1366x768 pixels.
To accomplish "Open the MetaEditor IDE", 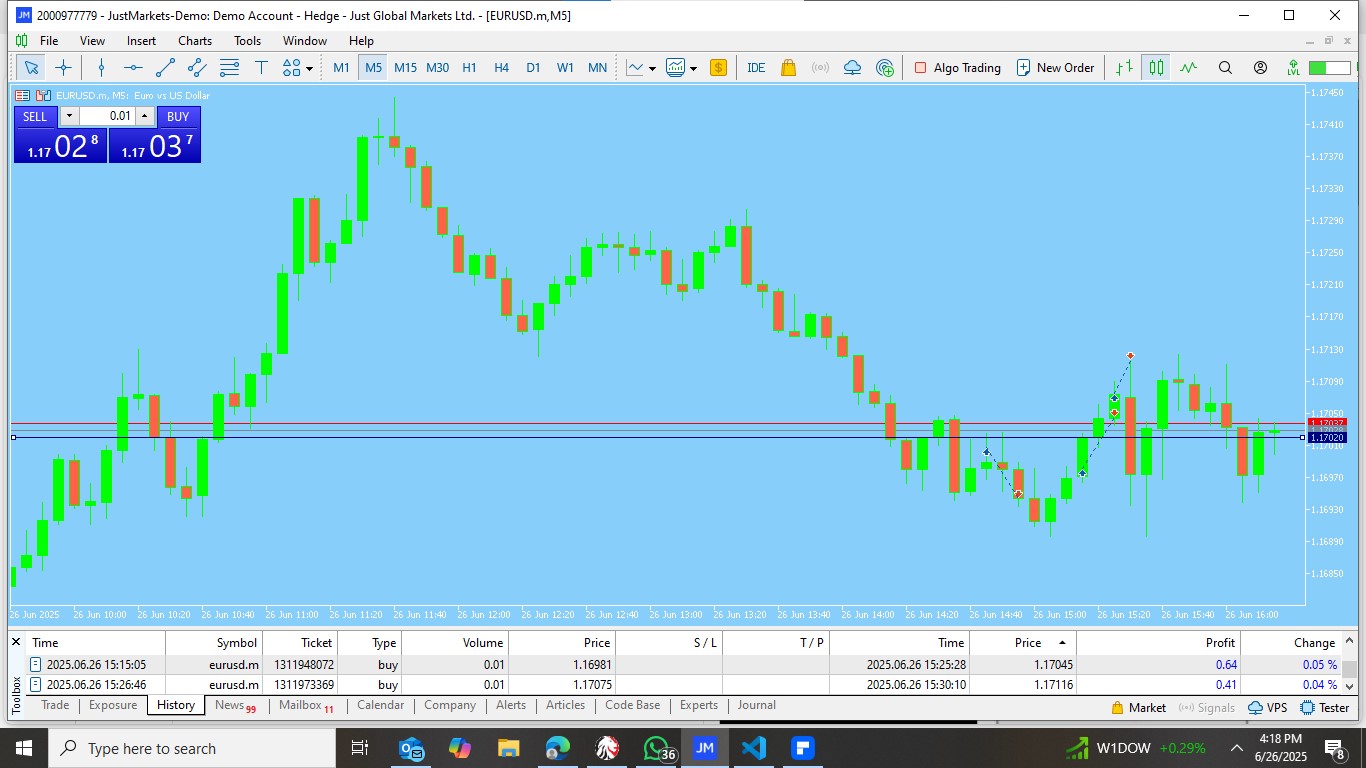I will tap(756, 68).
